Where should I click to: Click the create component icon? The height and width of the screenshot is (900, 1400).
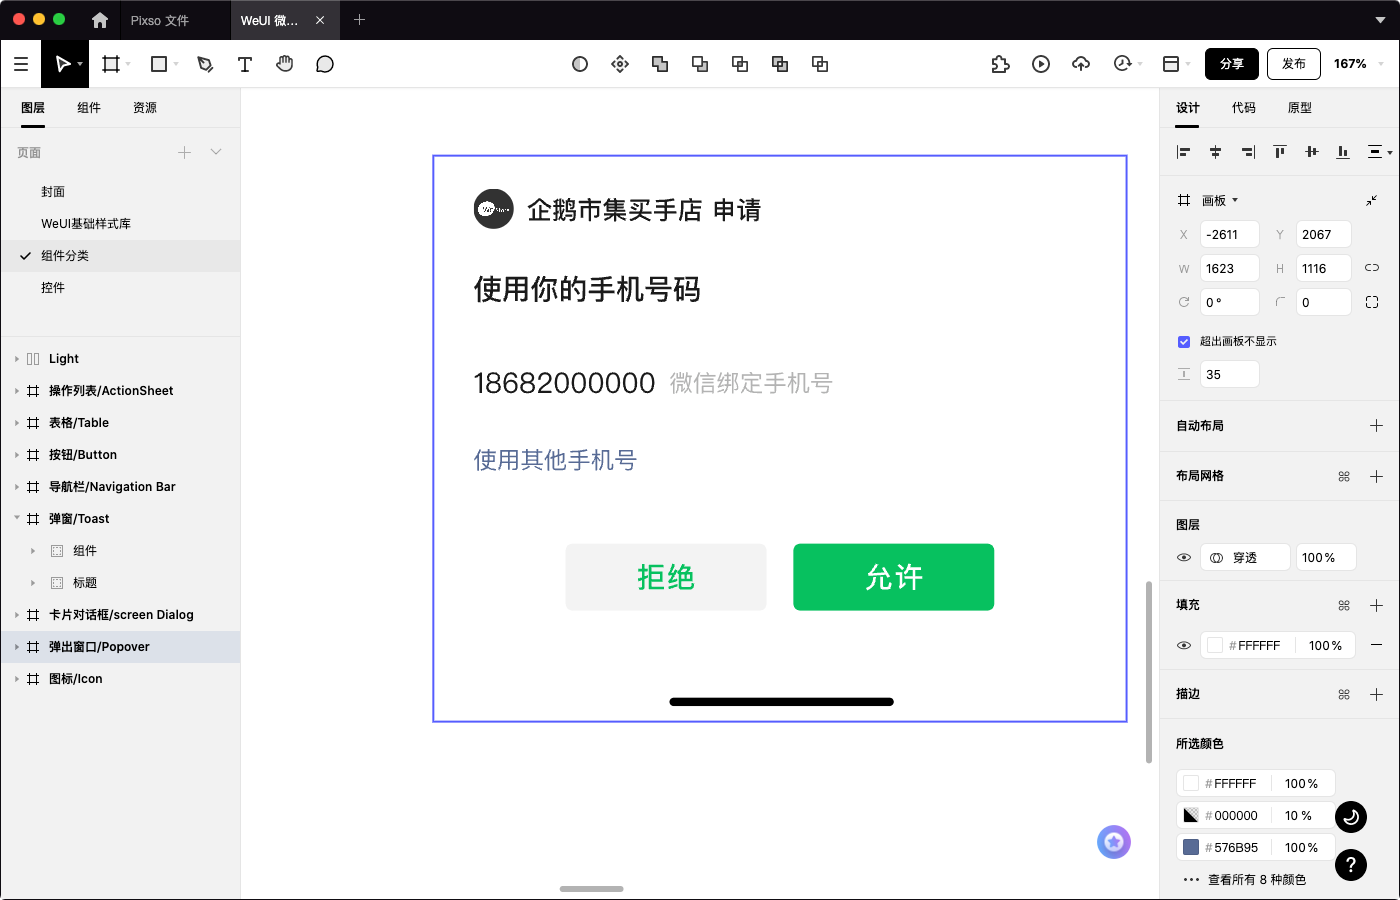tap(620, 64)
